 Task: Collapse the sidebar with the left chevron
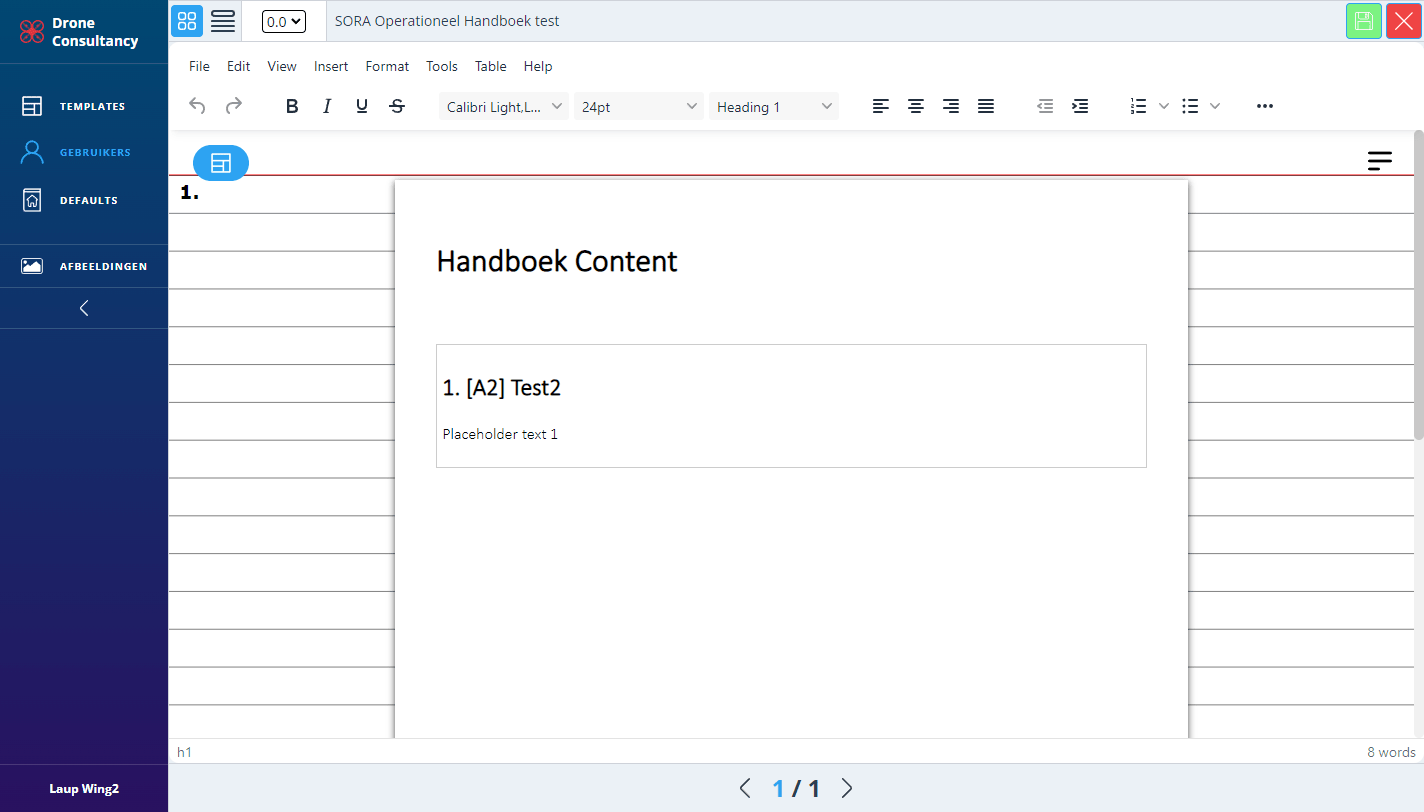click(84, 308)
